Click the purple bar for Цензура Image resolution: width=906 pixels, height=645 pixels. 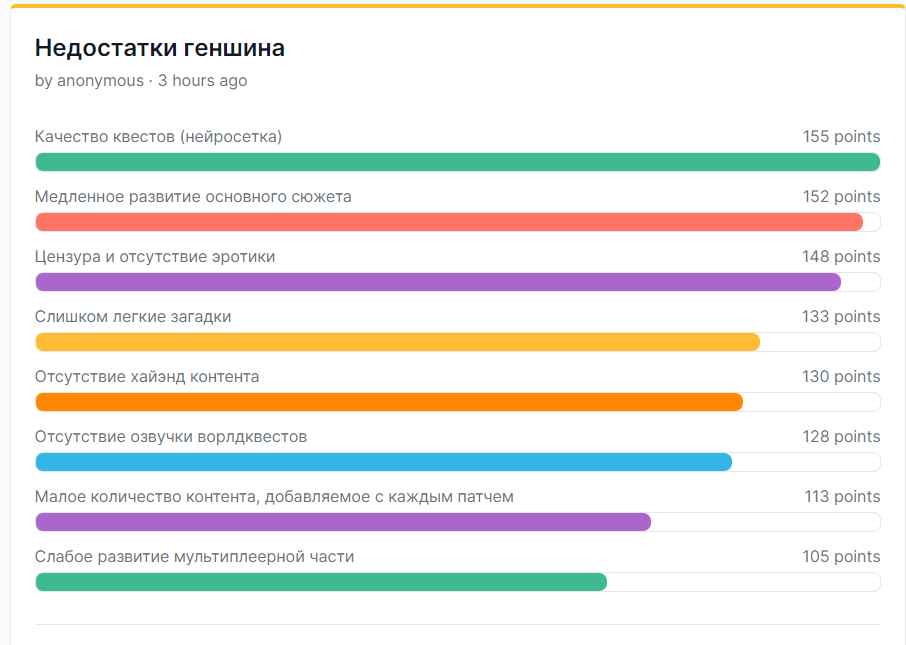tap(438, 282)
